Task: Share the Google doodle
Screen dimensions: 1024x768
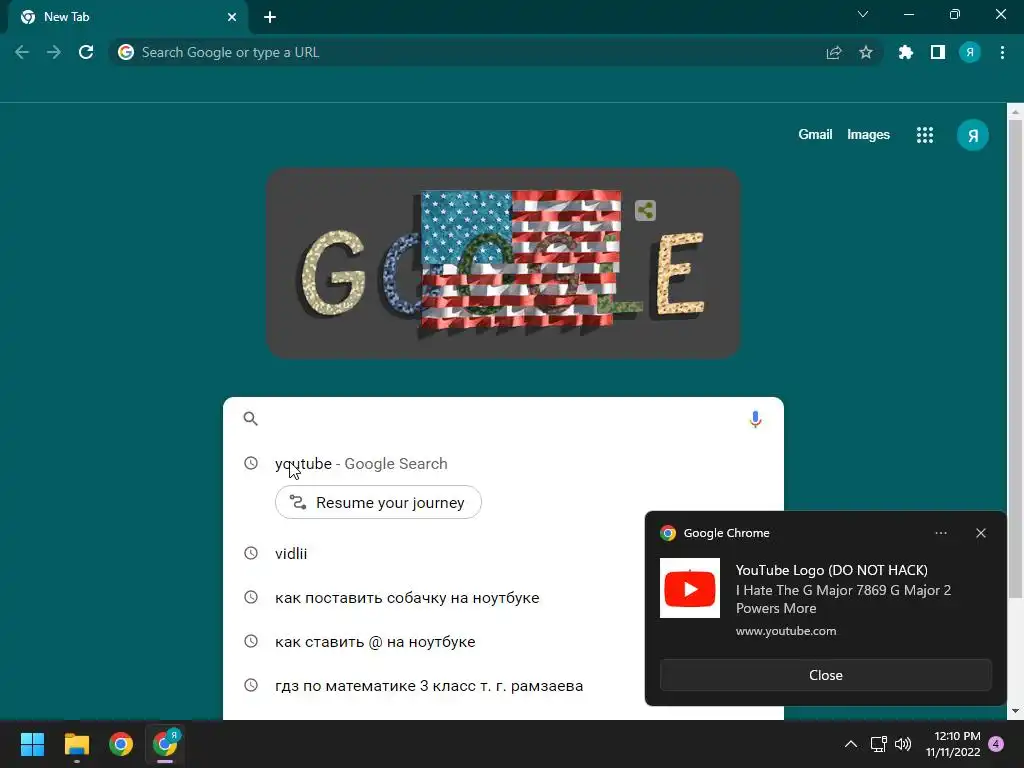Action: [645, 210]
